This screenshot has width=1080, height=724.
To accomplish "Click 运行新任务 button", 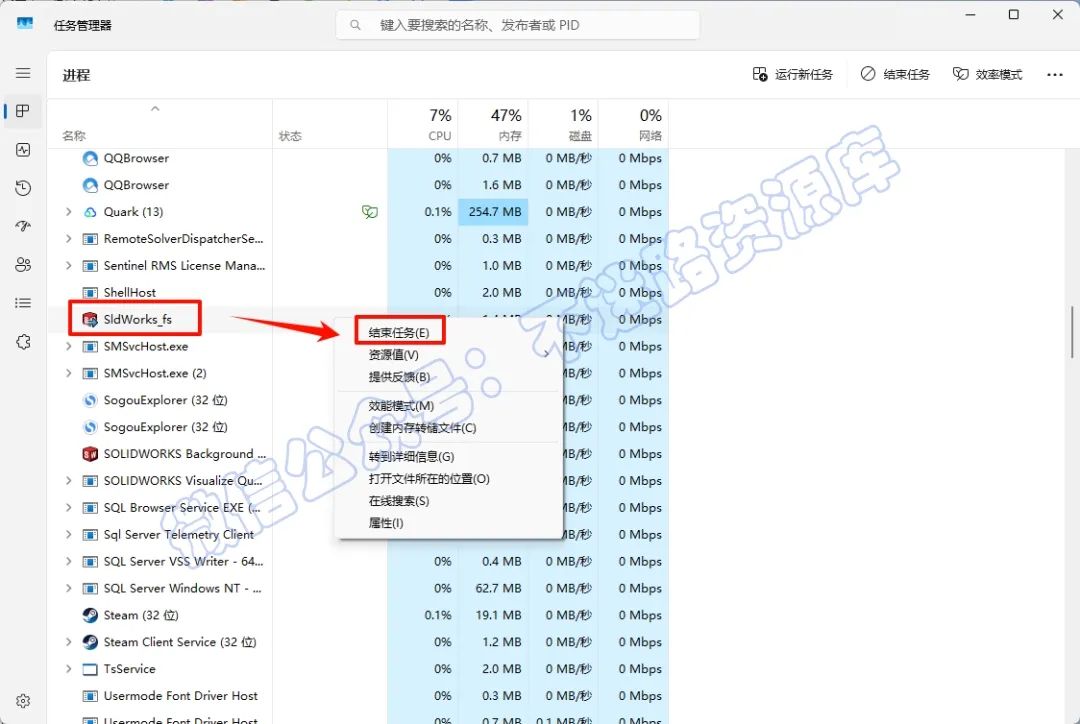I will point(793,74).
